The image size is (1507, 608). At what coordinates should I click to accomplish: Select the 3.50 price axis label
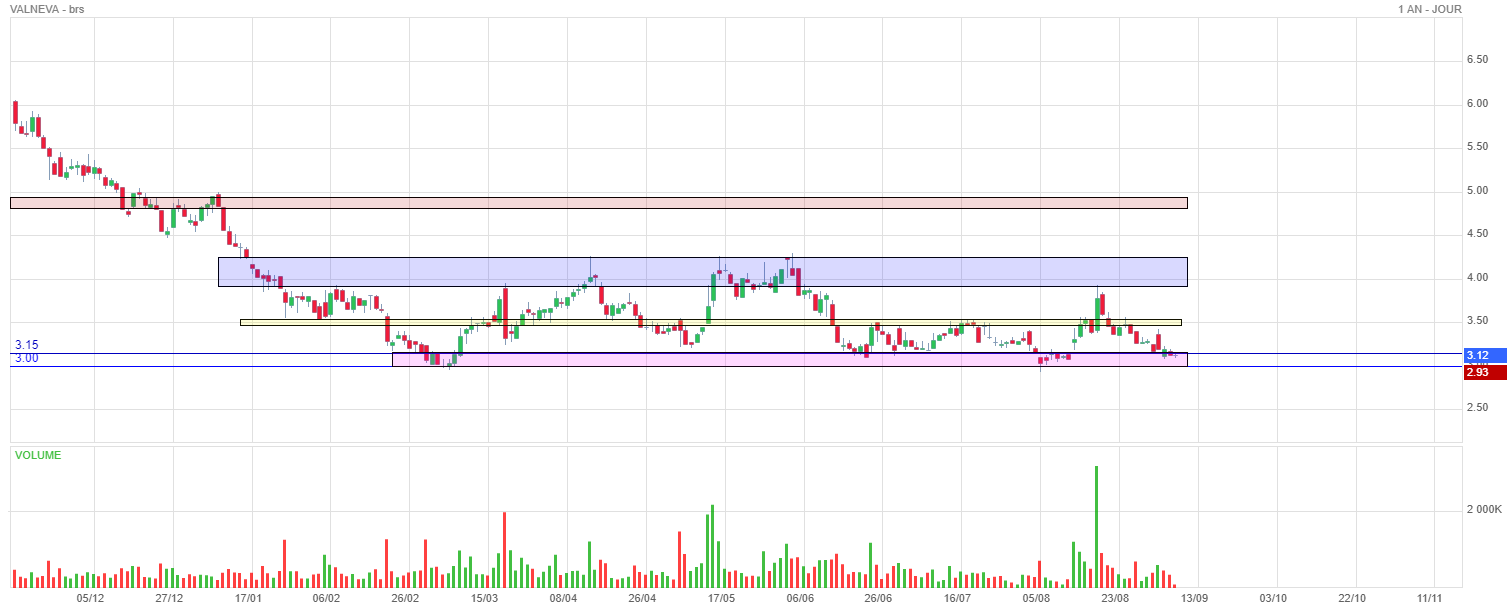(x=1476, y=321)
